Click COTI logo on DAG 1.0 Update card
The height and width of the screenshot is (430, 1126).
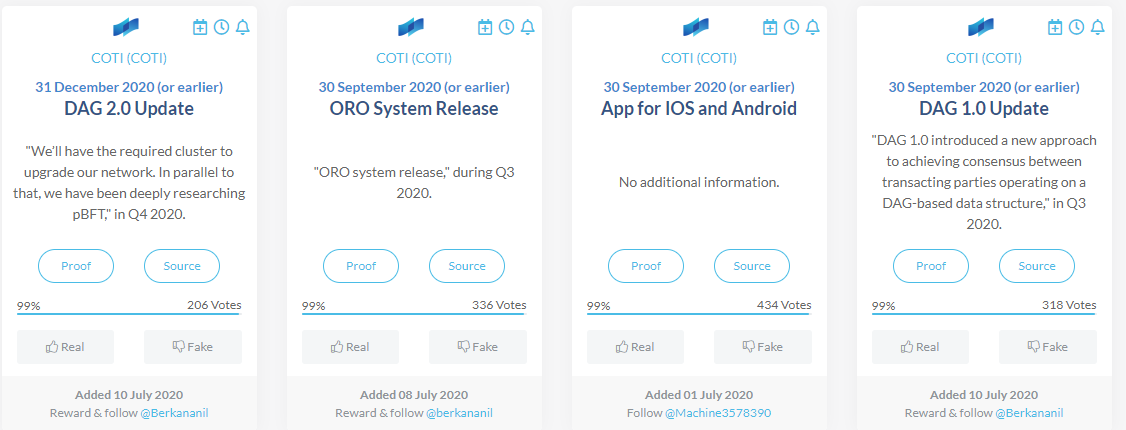pyautogui.click(x=981, y=27)
